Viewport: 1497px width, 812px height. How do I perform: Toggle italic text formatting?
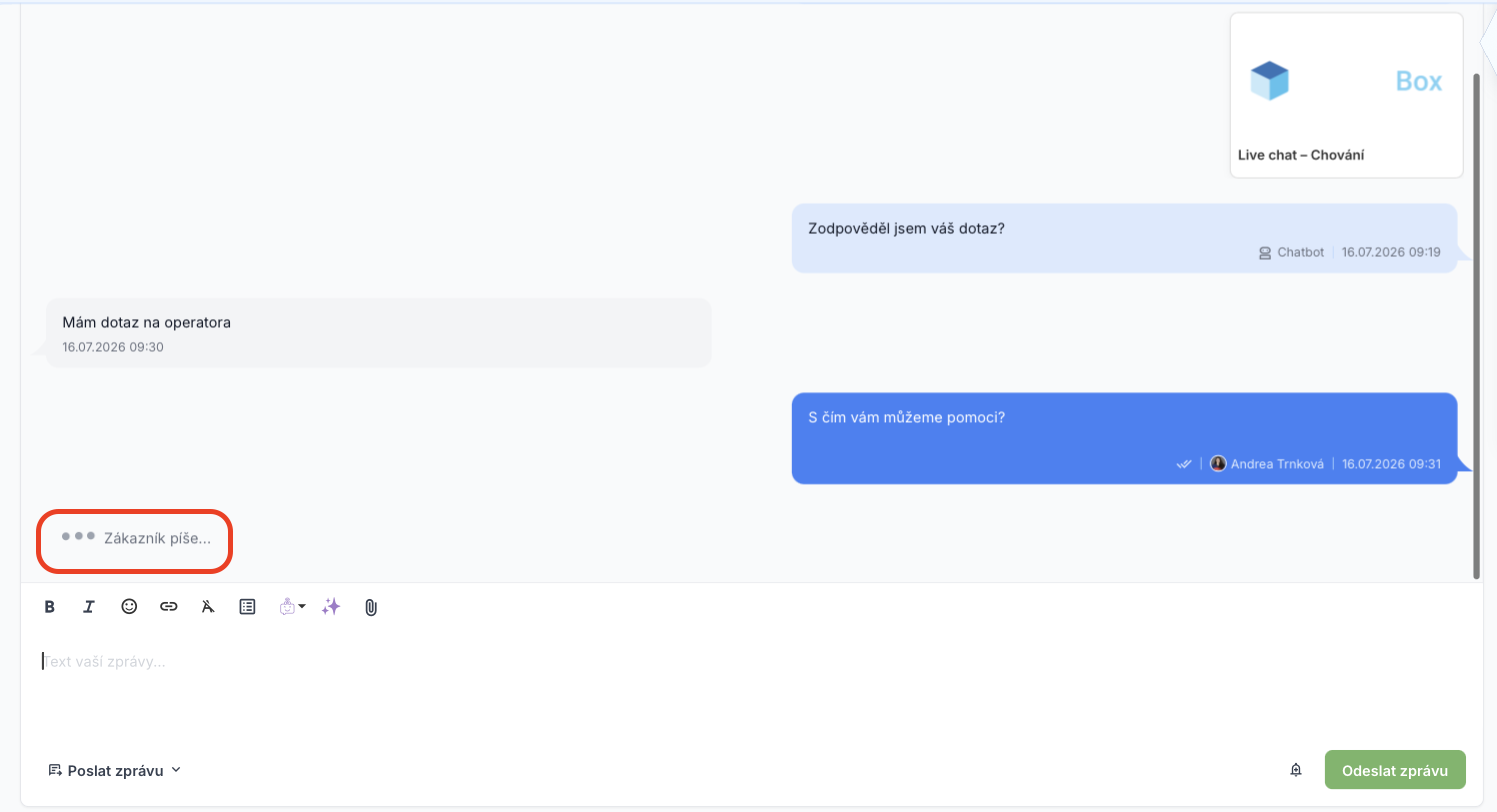coord(89,606)
